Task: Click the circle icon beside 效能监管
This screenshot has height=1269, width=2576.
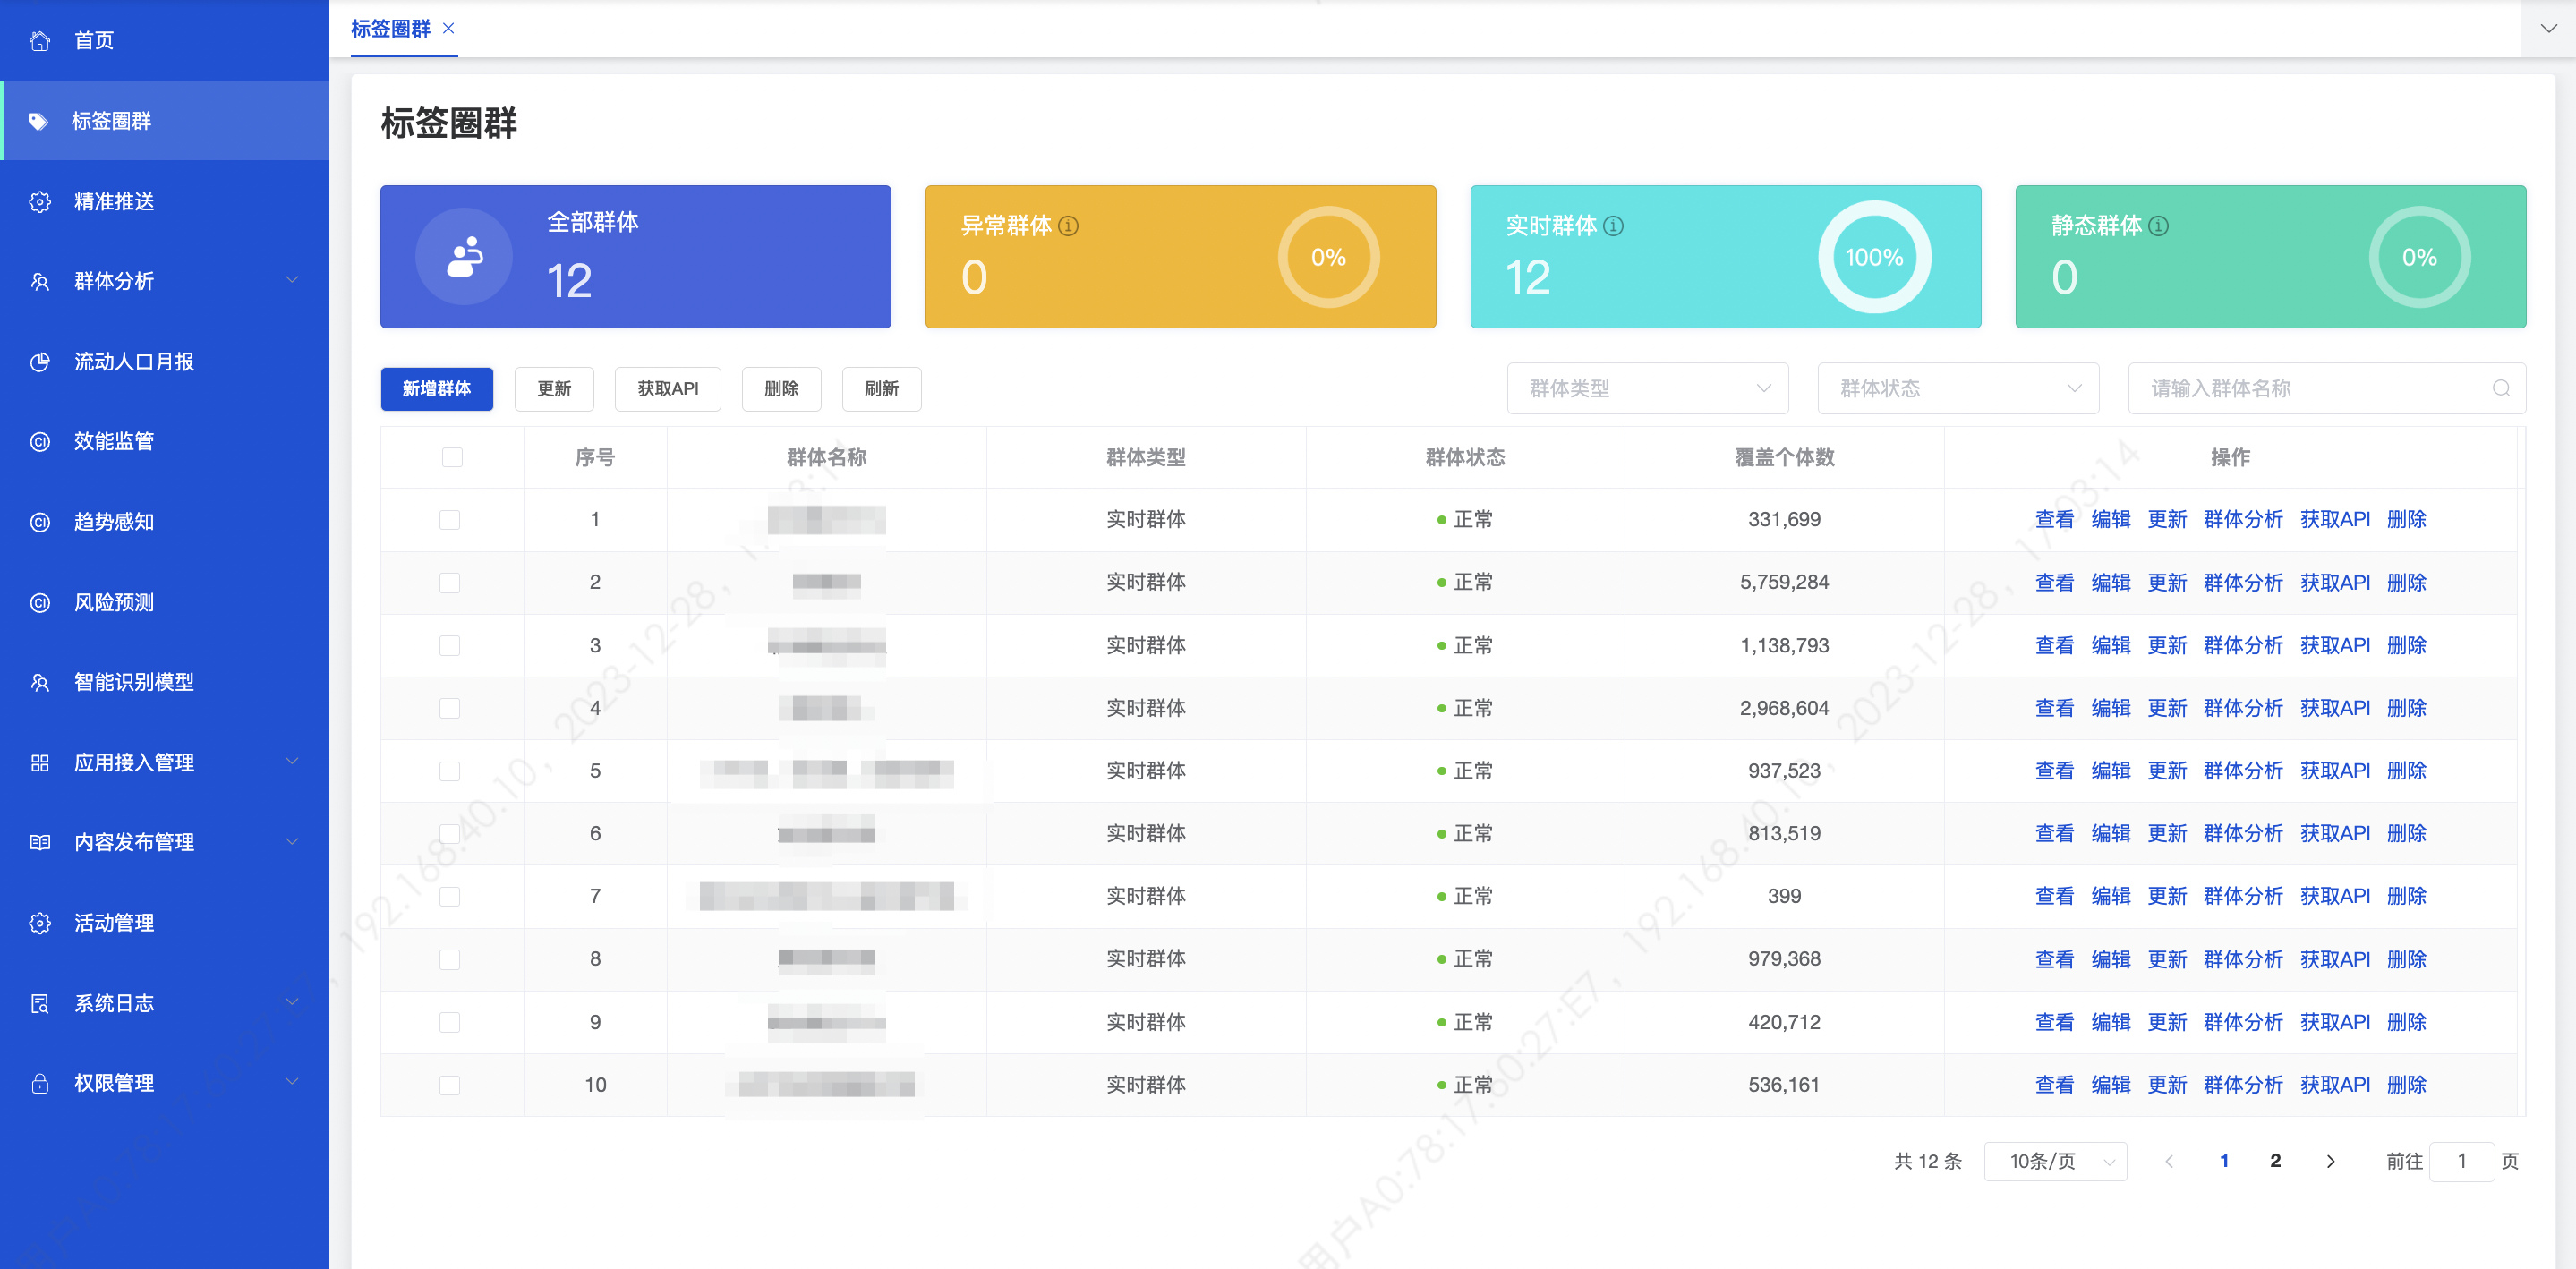Action: 40,441
